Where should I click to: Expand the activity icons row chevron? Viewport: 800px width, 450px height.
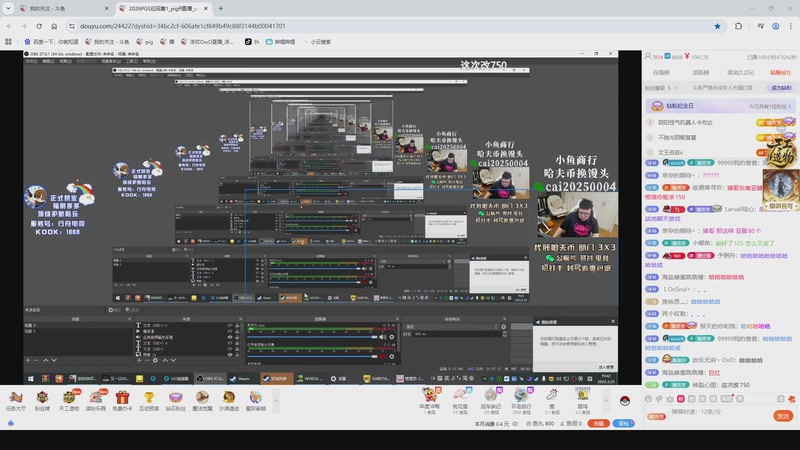(276, 400)
